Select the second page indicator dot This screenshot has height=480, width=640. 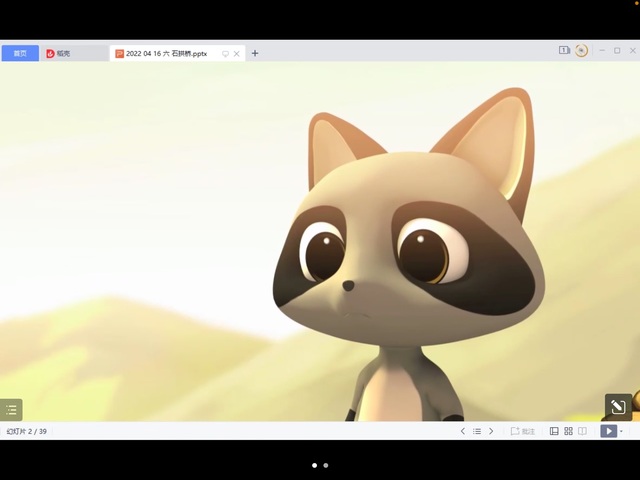(325, 465)
